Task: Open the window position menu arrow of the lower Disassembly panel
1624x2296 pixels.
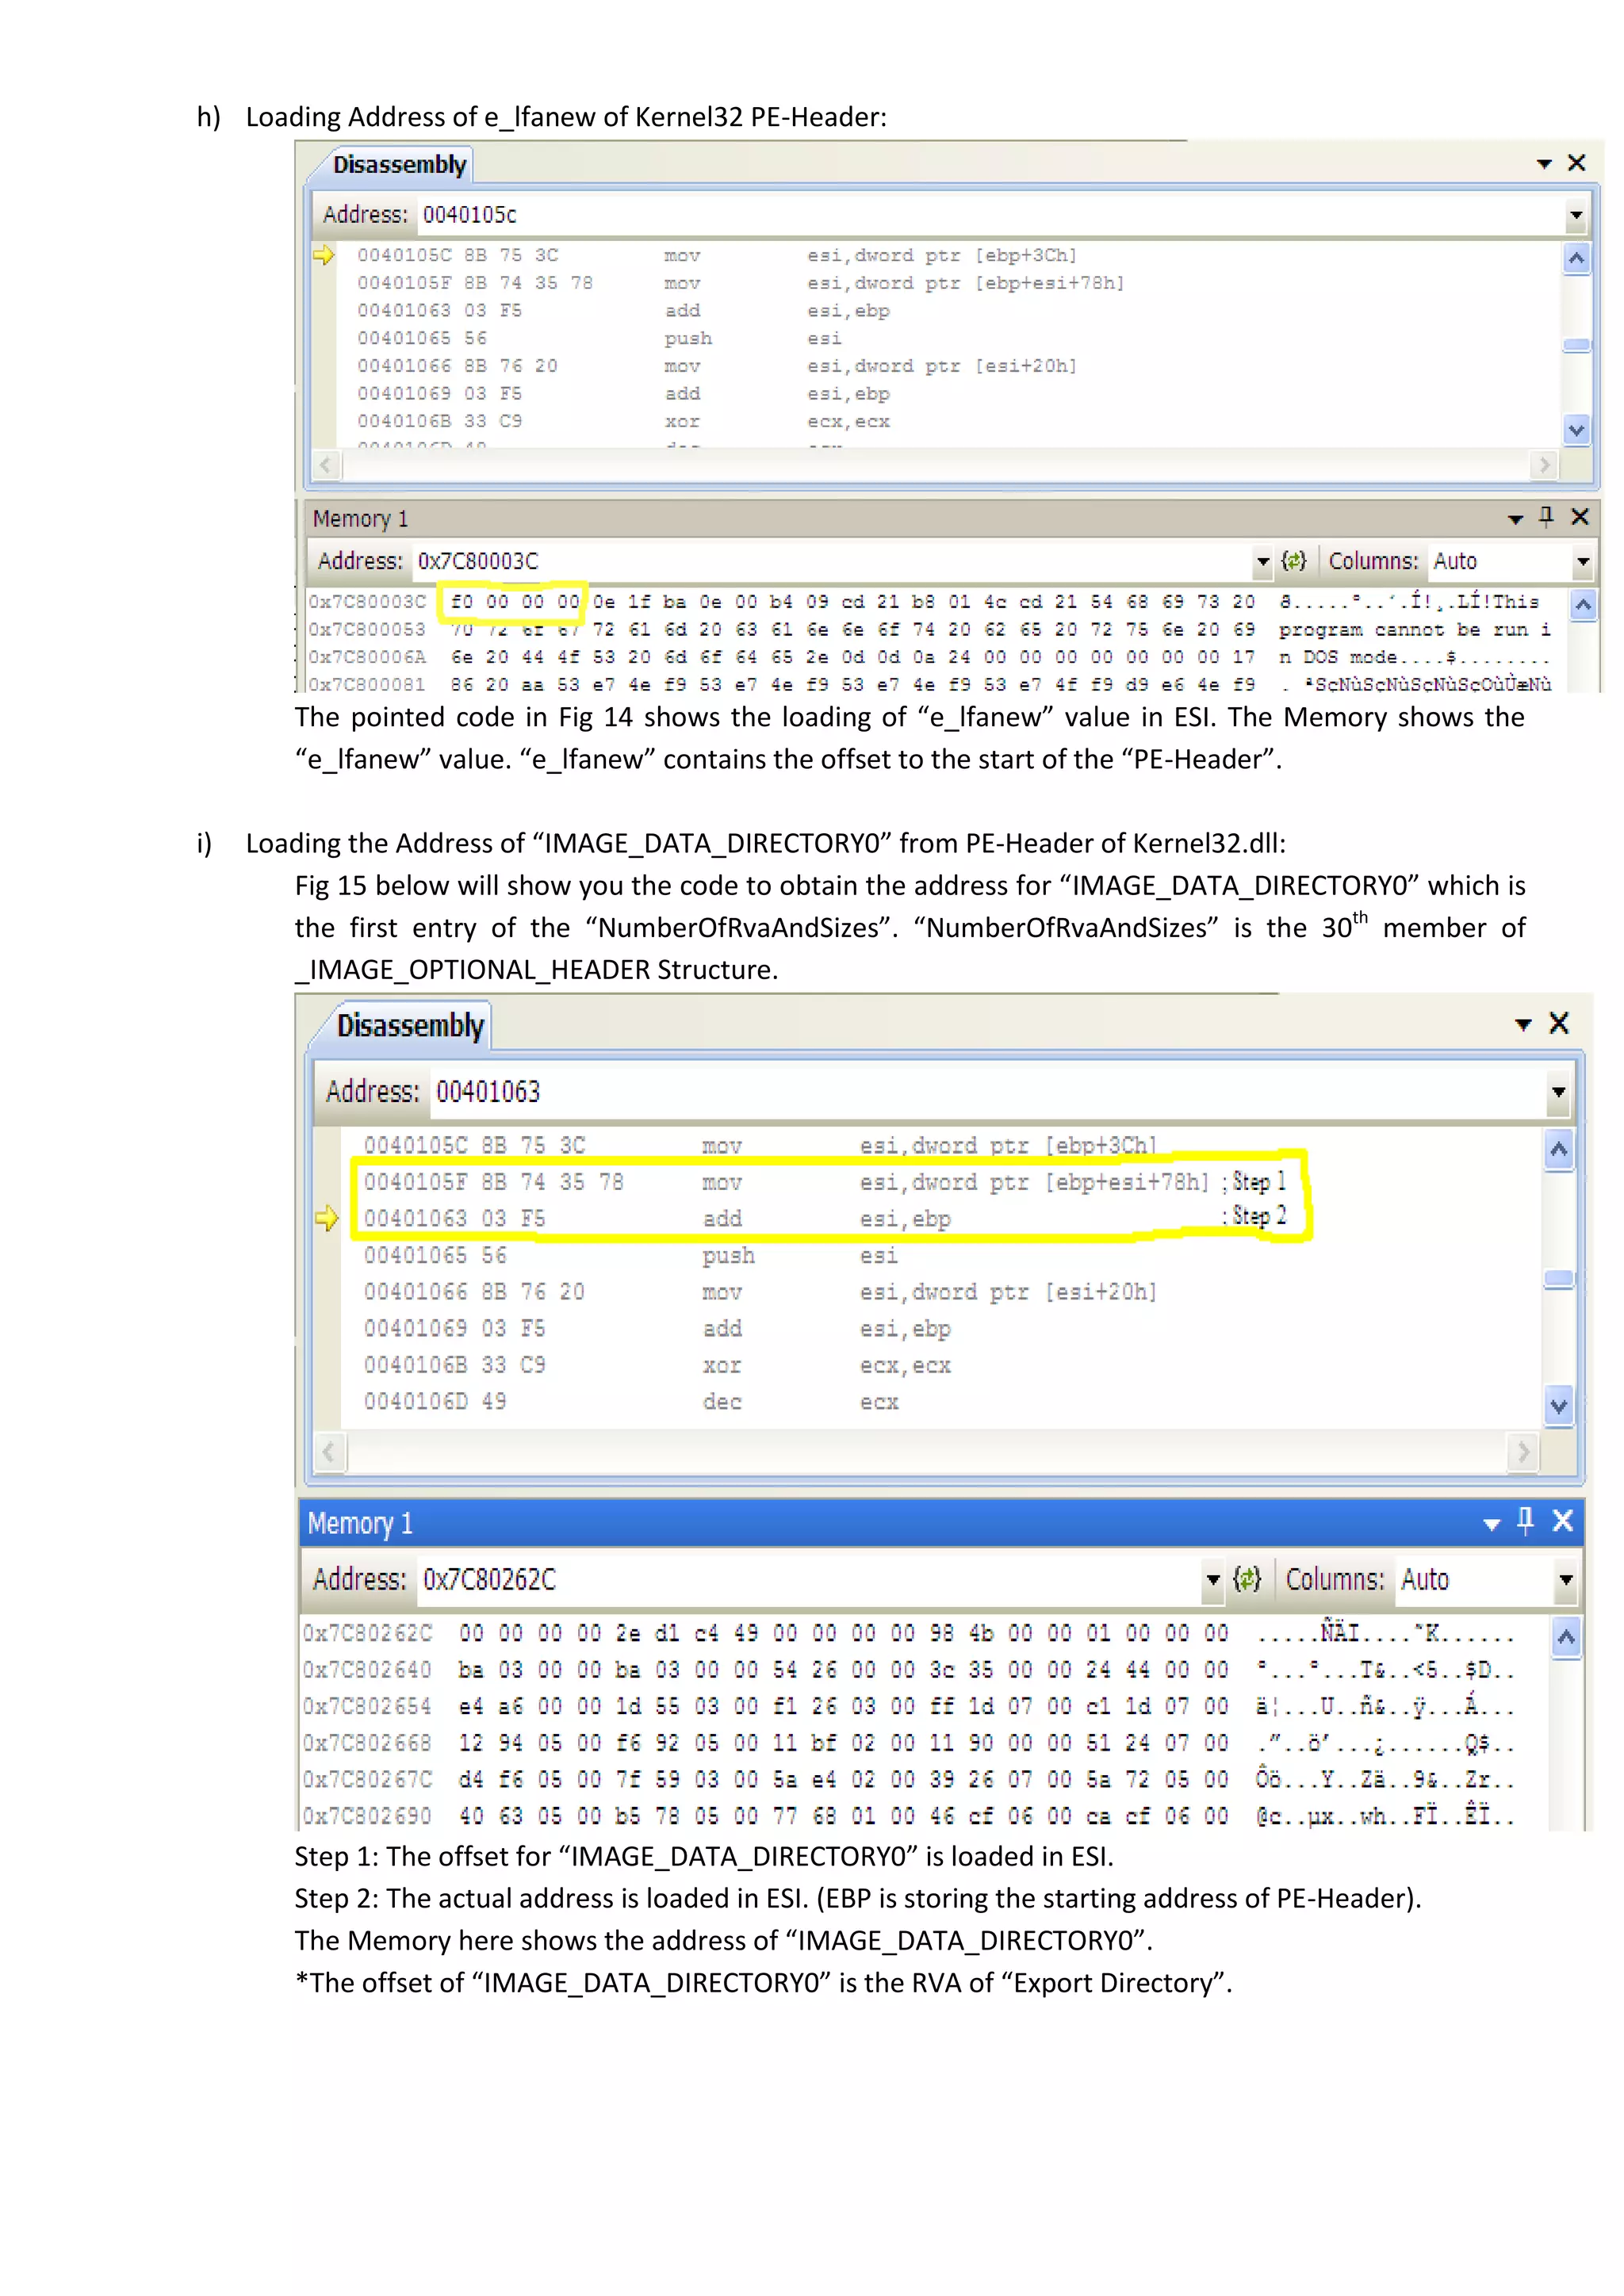Action: (1523, 1024)
